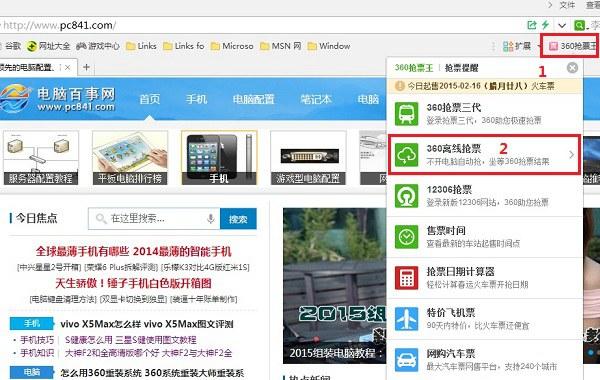This screenshot has width=600, height=380.
Task: Go to 首页 navigation tab
Action: point(150,99)
